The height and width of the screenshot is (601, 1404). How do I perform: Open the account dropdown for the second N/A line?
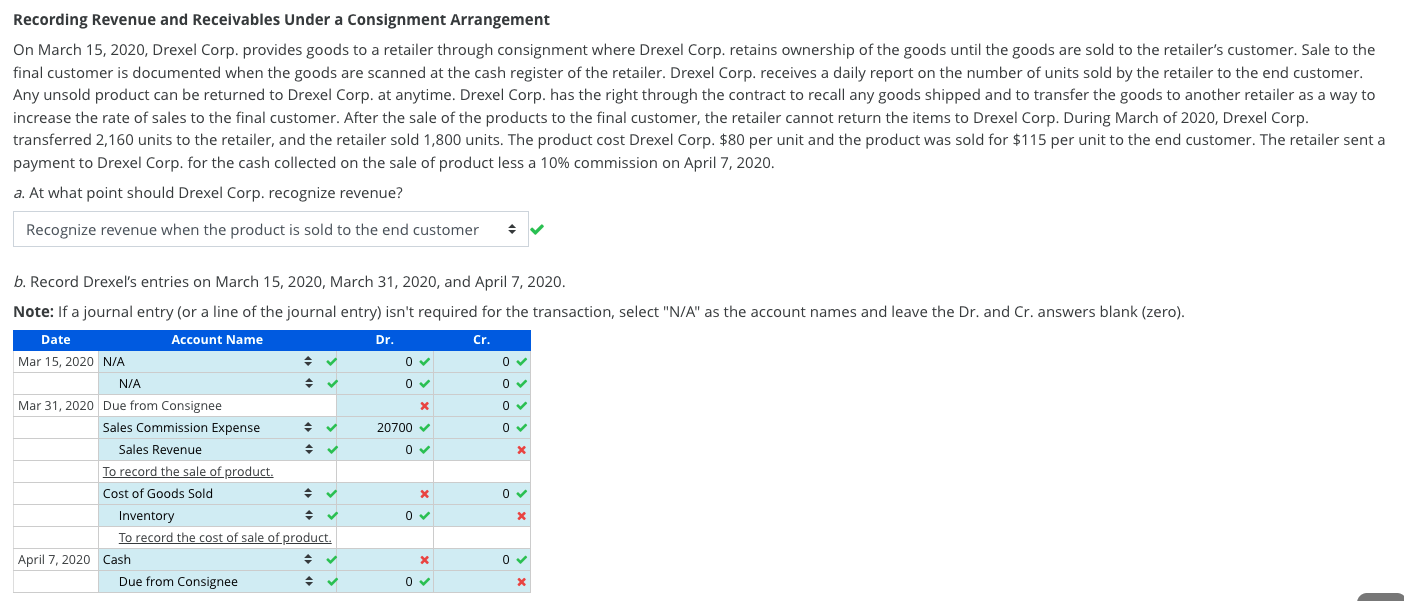(309, 383)
